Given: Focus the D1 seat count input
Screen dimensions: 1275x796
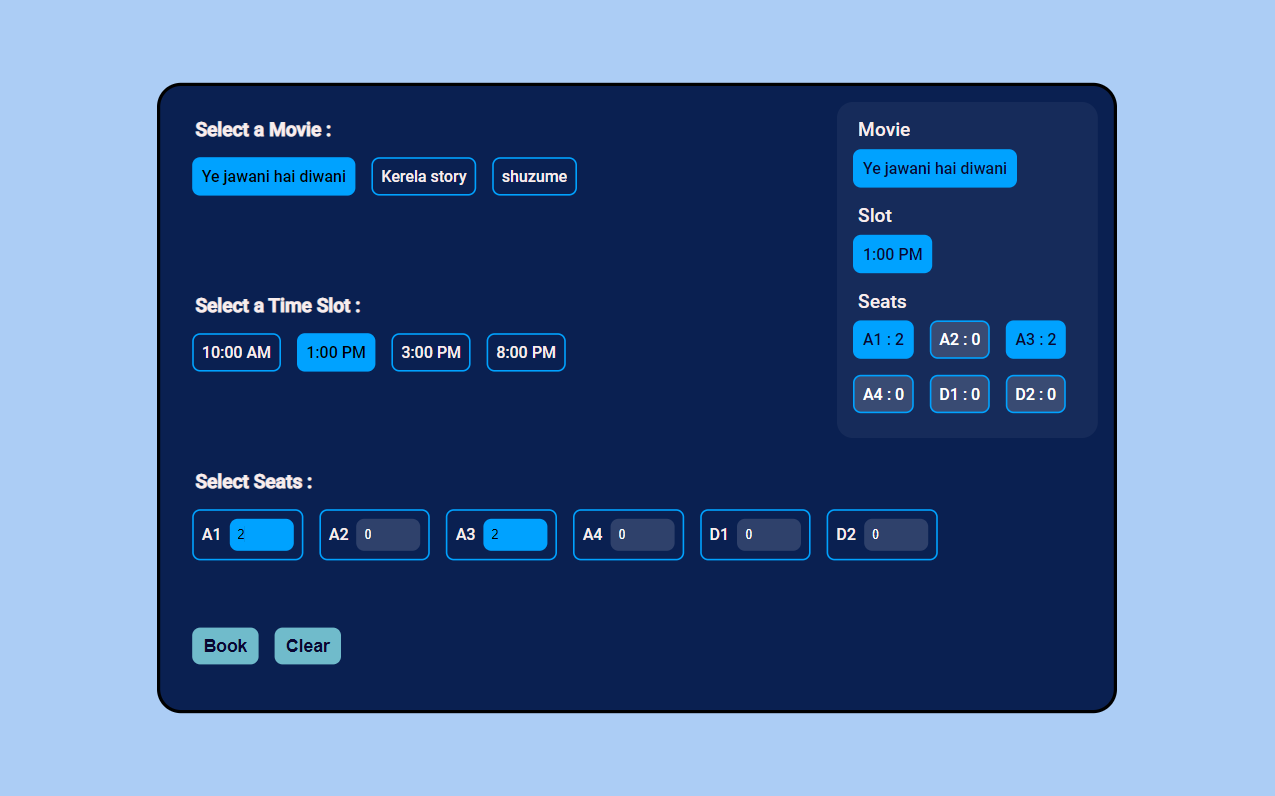Looking at the screenshot, I should pyautogui.click(x=770, y=535).
